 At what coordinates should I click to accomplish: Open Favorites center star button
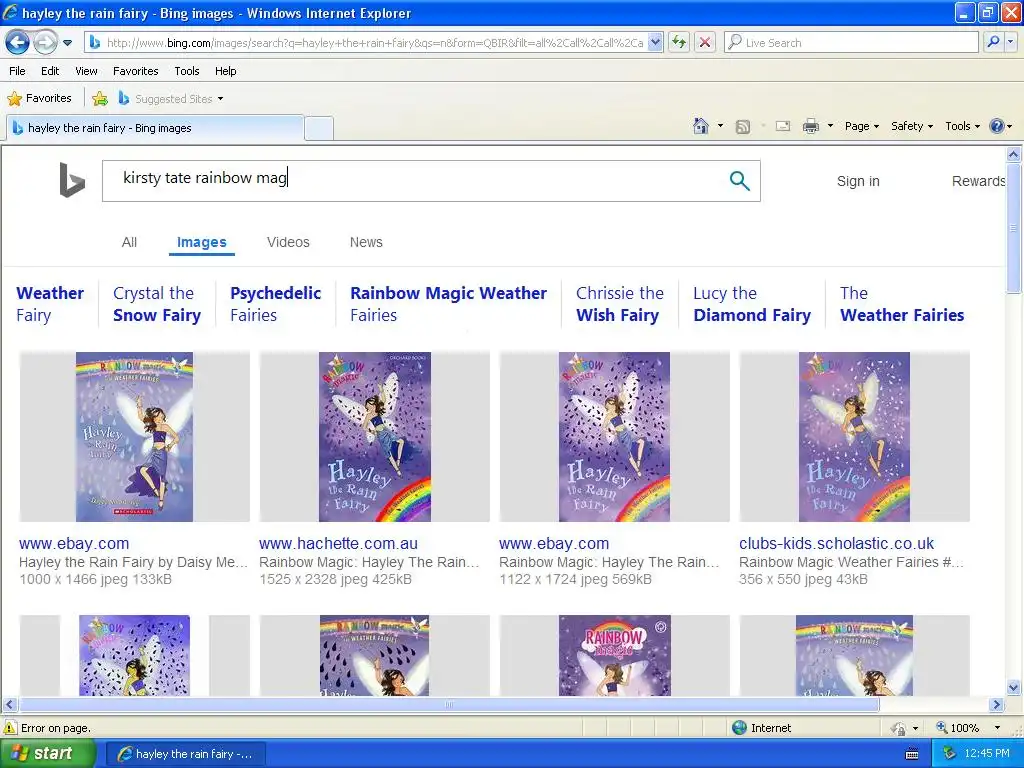(39, 99)
